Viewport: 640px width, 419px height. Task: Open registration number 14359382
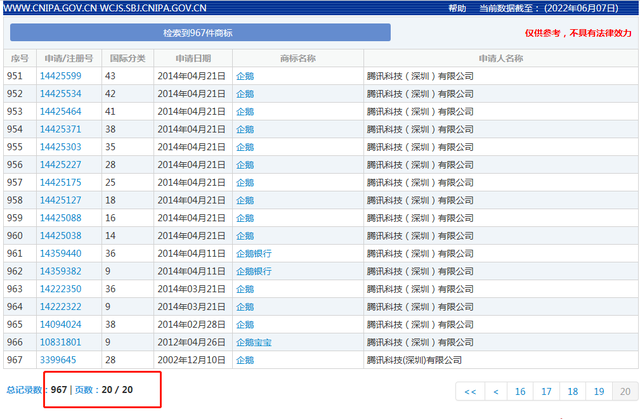click(x=60, y=271)
